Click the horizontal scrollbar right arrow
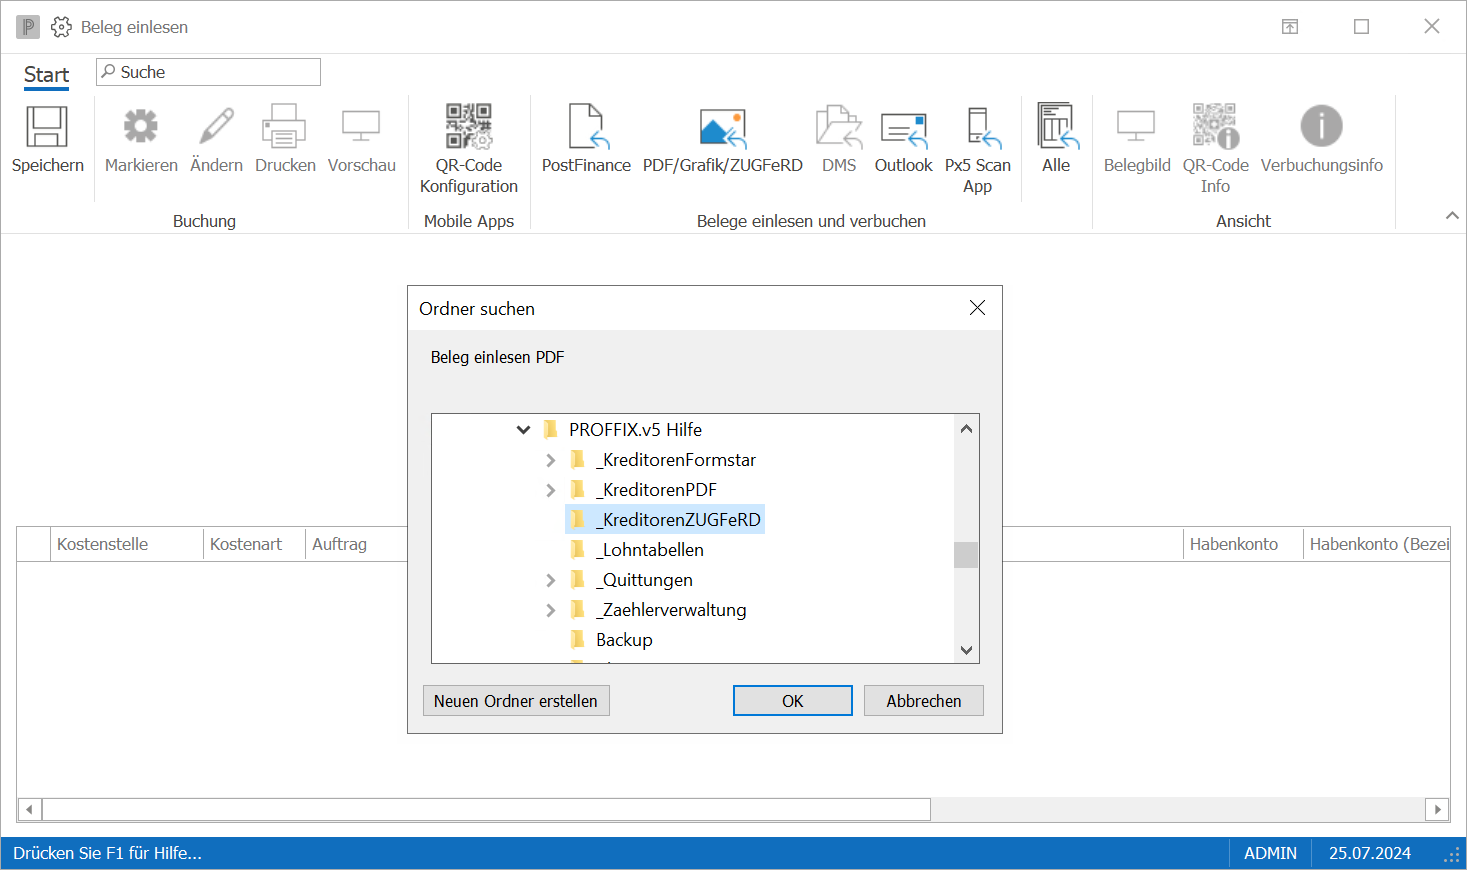The width and height of the screenshot is (1467, 870). click(x=1438, y=809)
